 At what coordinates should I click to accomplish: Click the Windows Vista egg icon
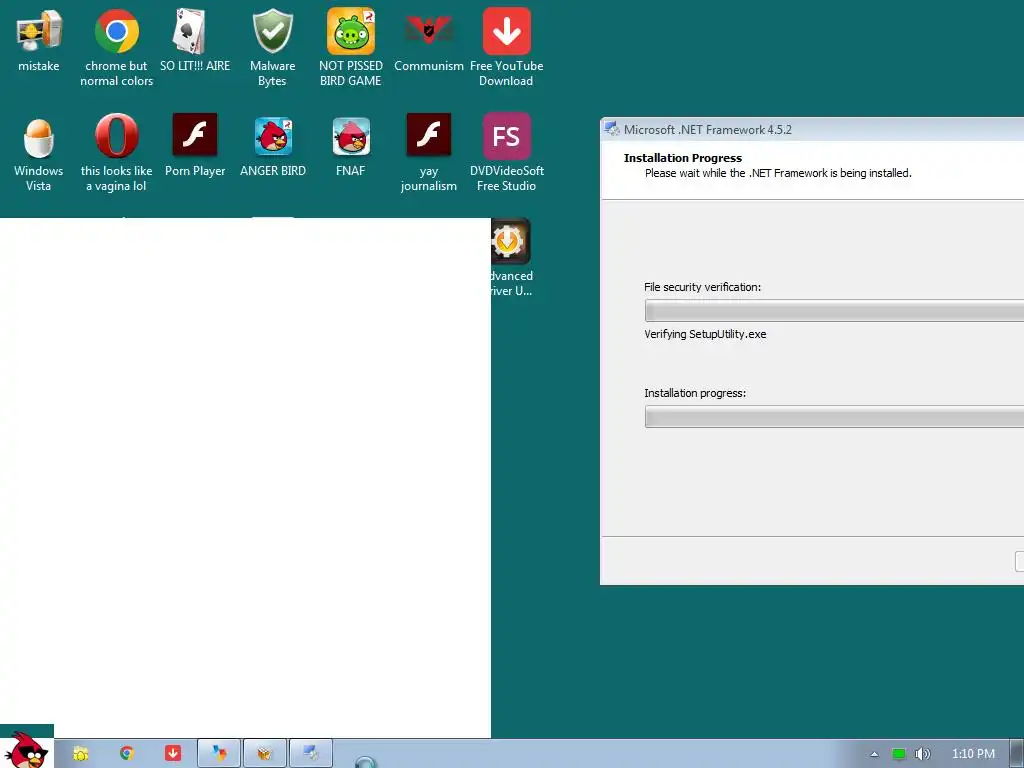[x=39, y=153]
